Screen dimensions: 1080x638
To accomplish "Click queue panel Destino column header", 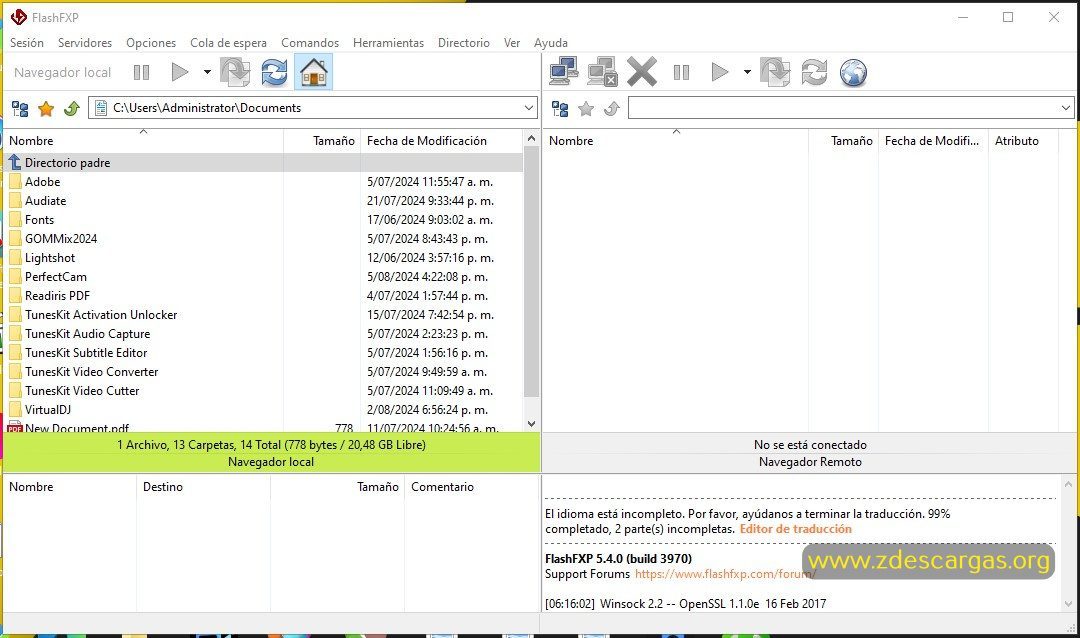I will tap(203, 486).
